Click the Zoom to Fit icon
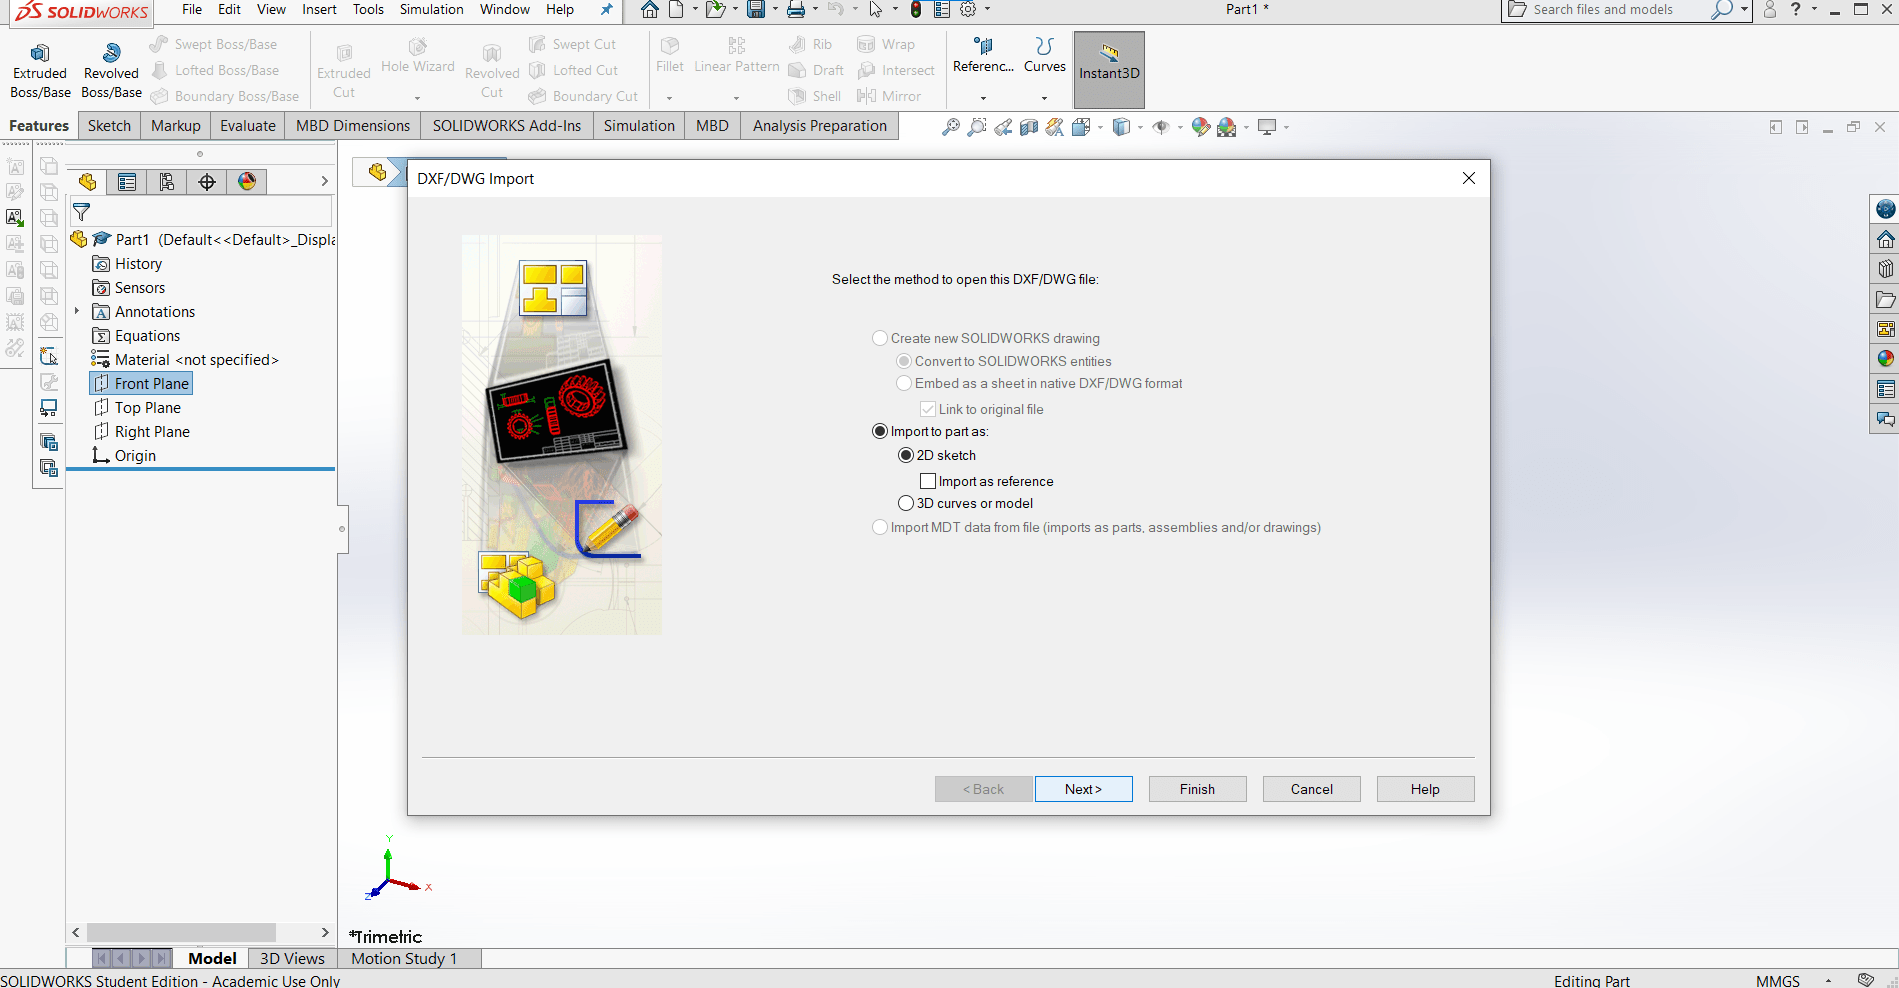Viewport: 1899px width, 988px height. [951, 127]
